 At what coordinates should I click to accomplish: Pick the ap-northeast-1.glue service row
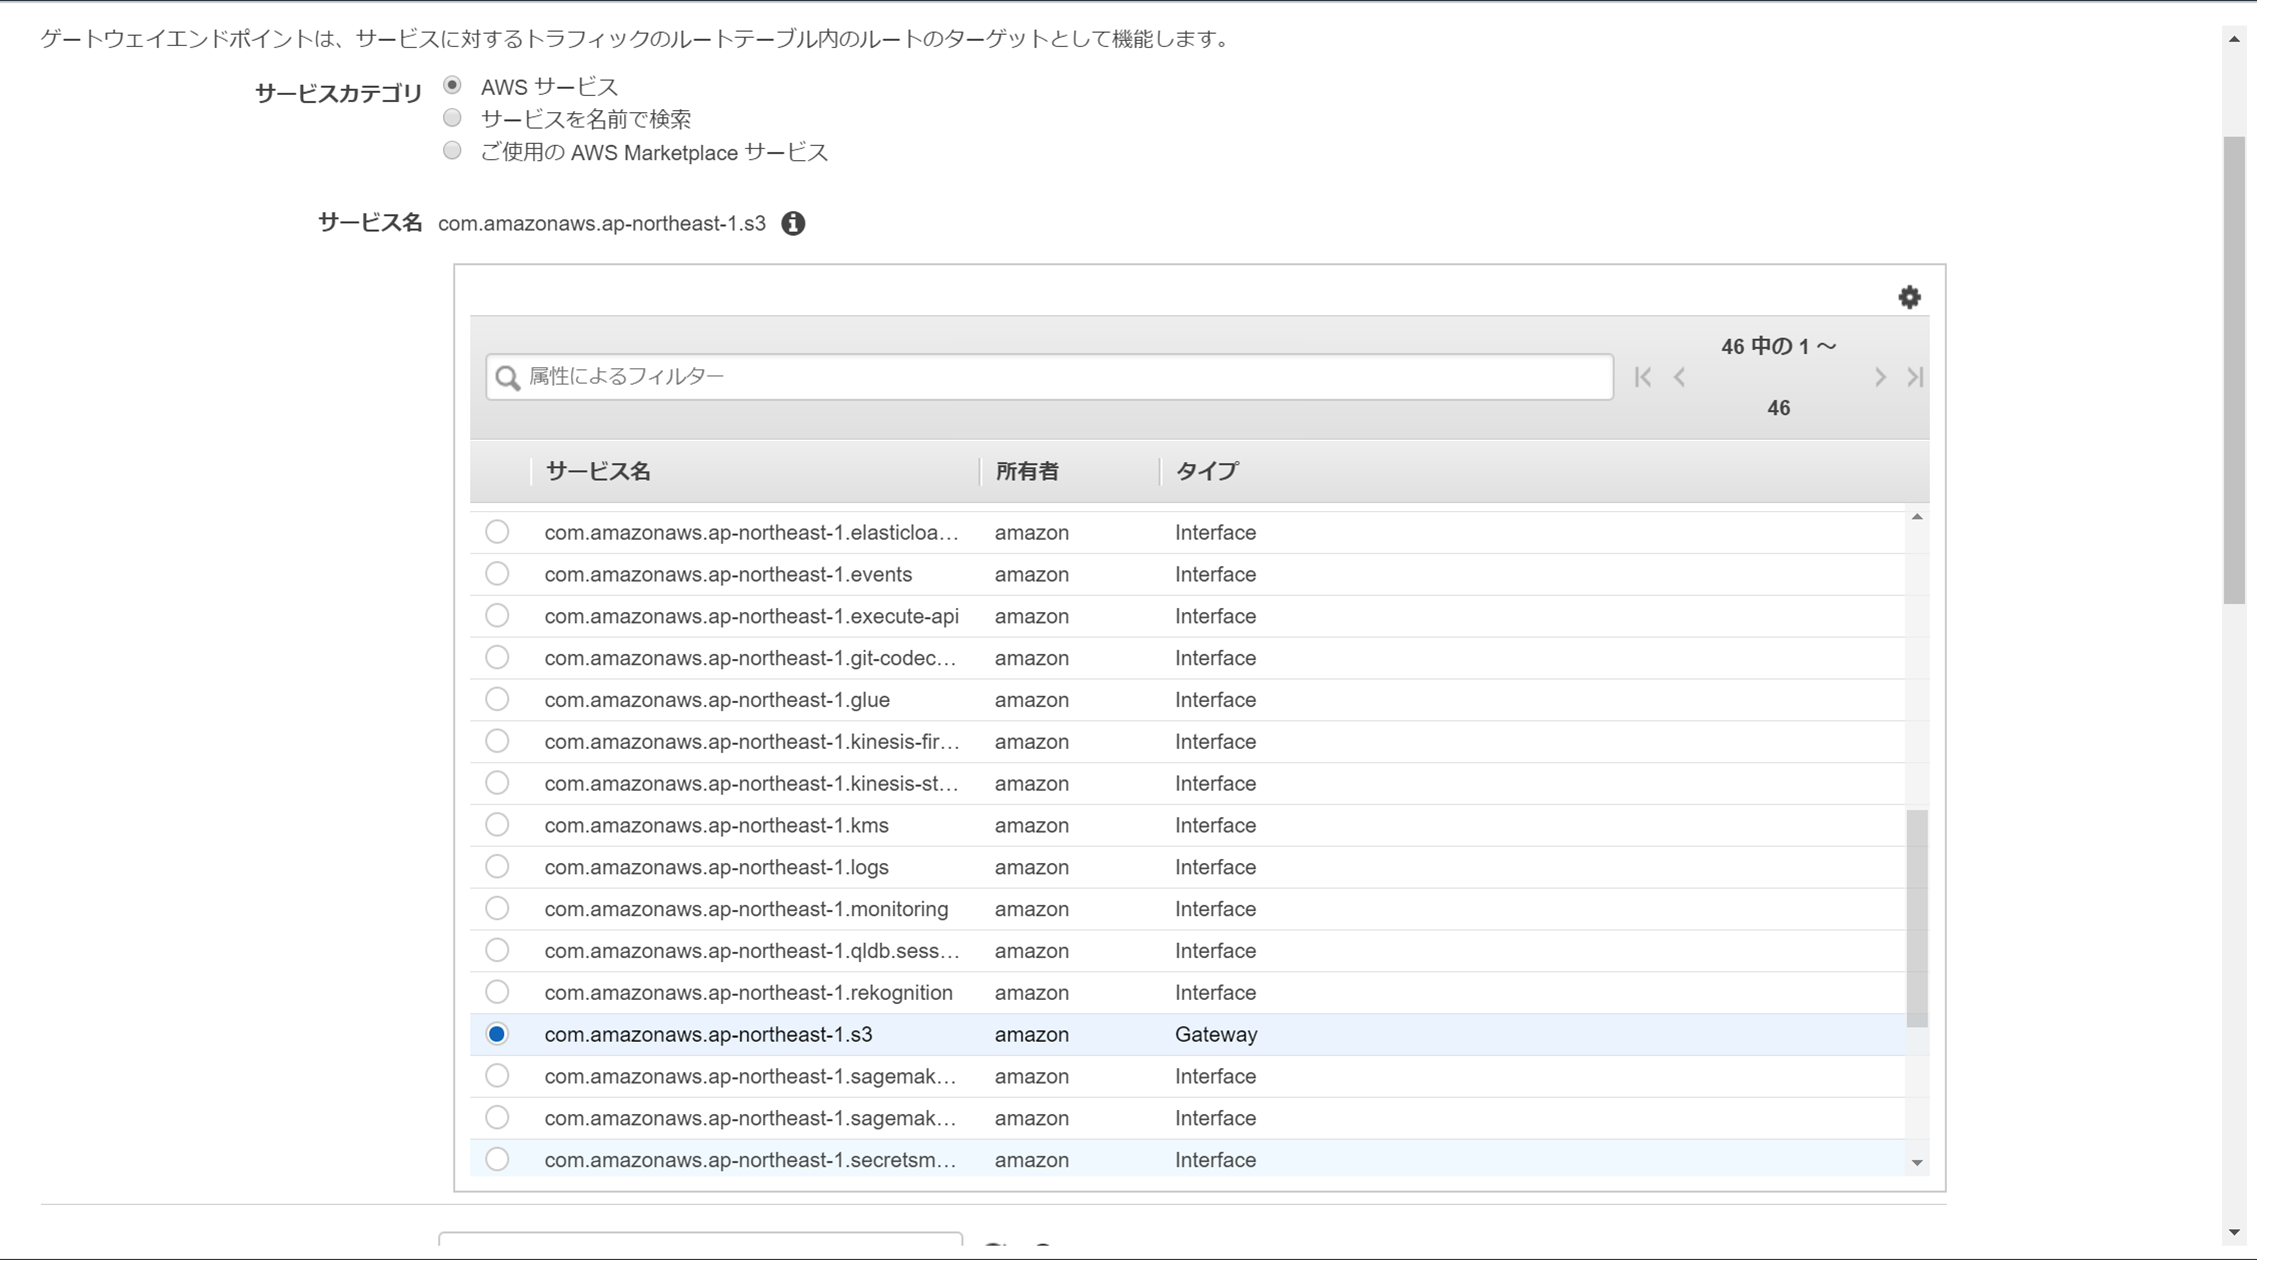tap(716, 700)
